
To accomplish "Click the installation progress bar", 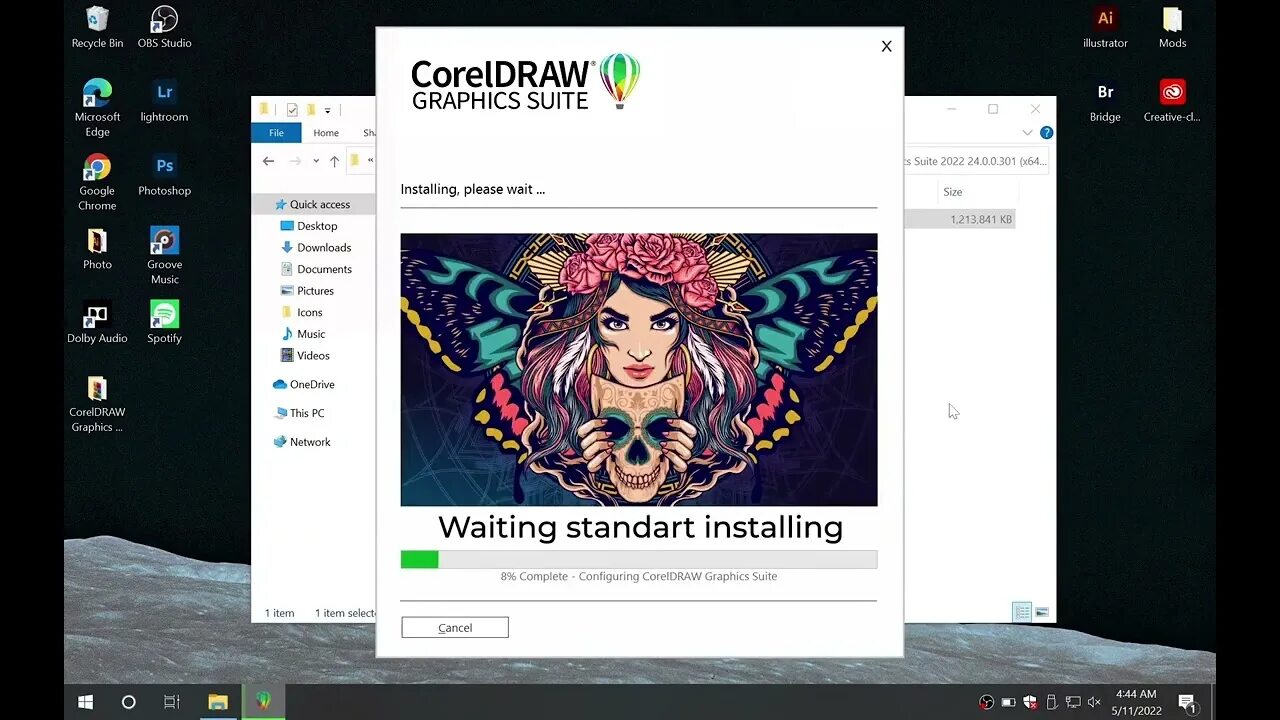I will [639, 559].
